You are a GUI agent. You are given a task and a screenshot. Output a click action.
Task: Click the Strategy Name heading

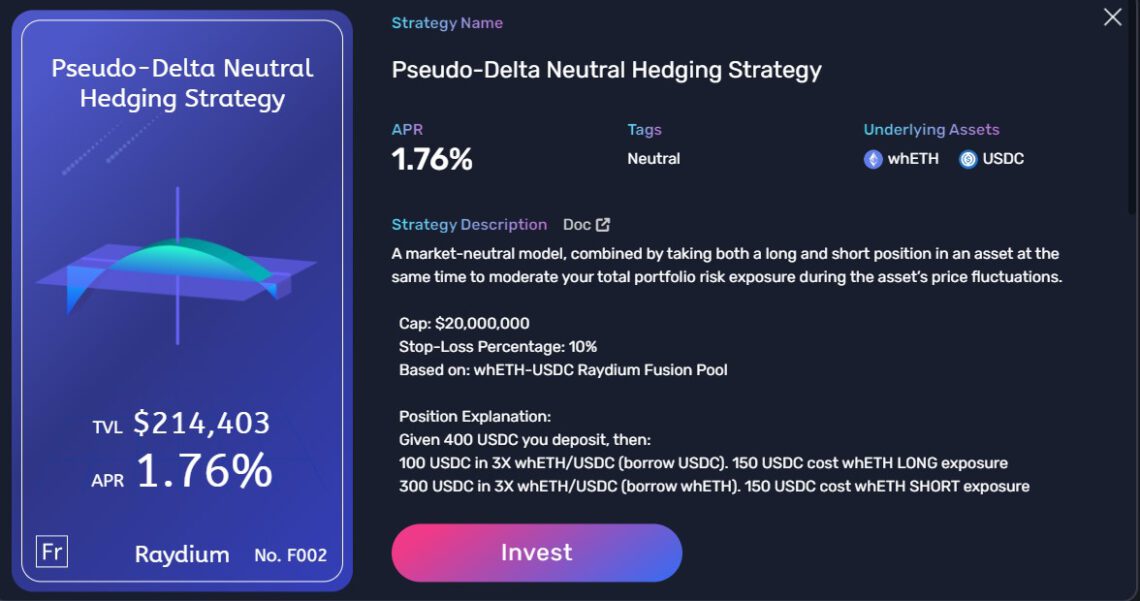(x=447, y=22)
